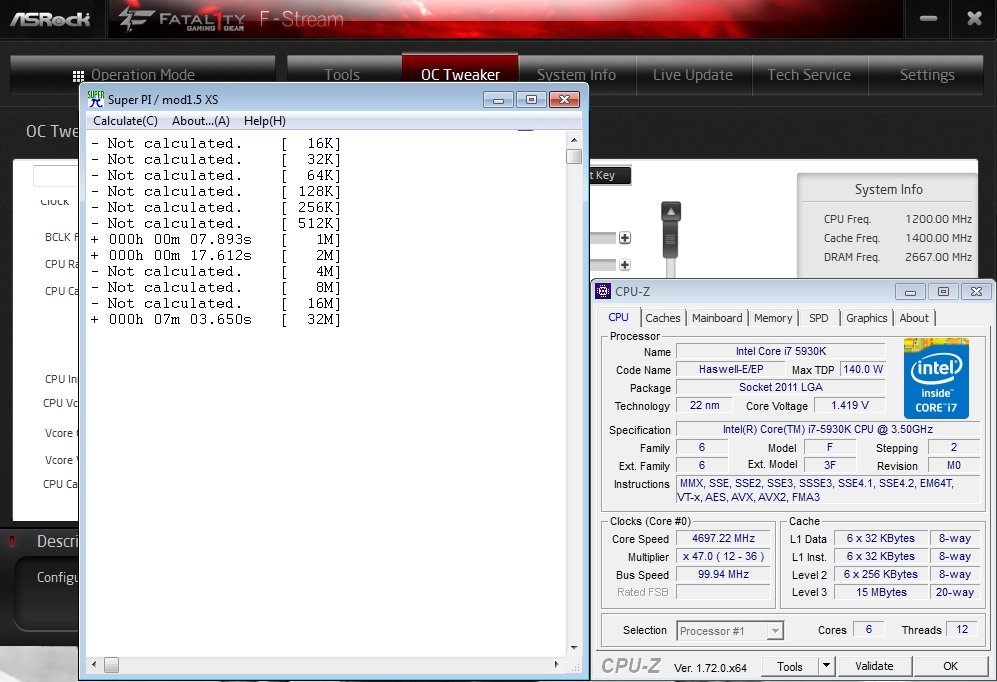Open the Tech Service tab
The height and width of the screenshot is (682, 997).
coord(809,75)
